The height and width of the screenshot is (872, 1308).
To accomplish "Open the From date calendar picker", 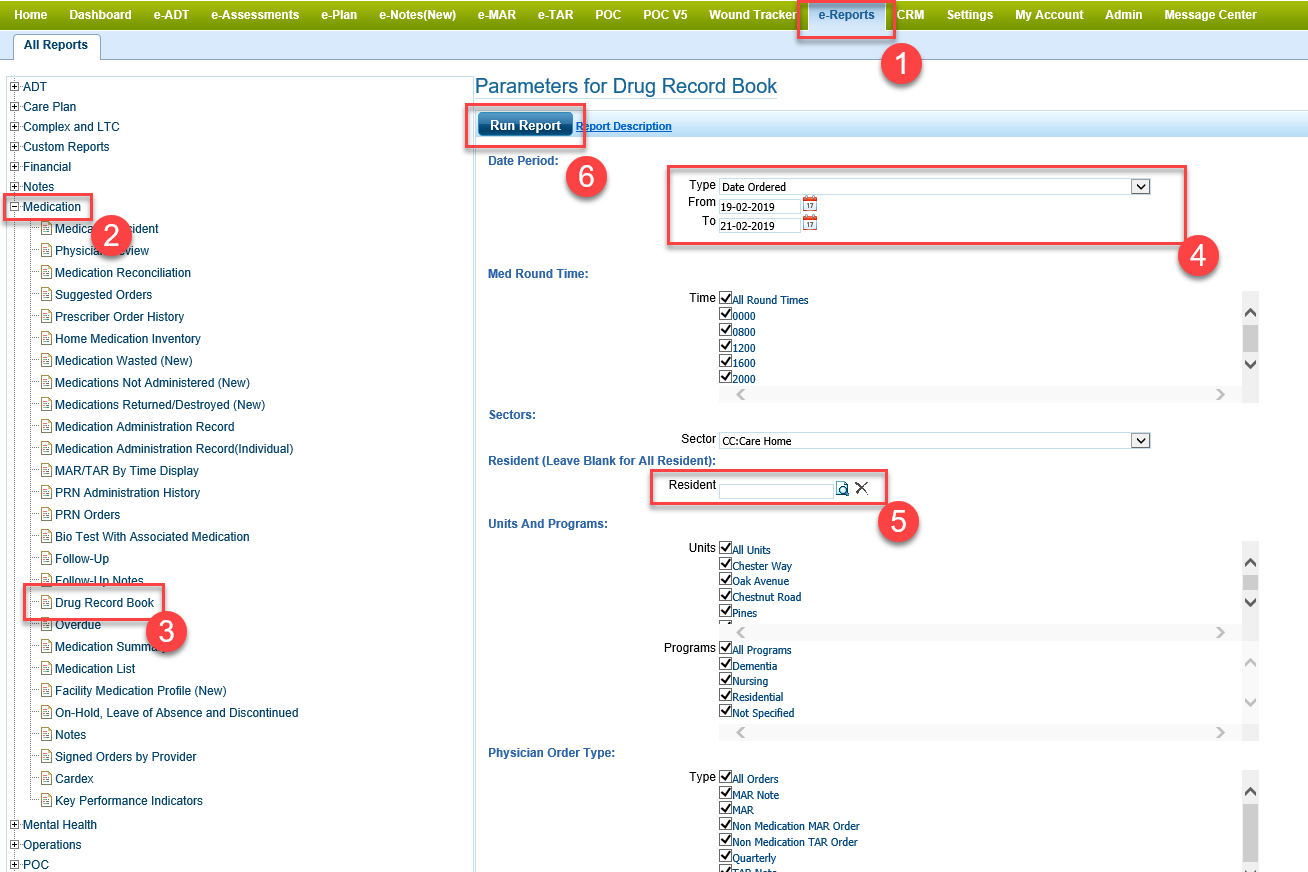I will tap(810, 204).
